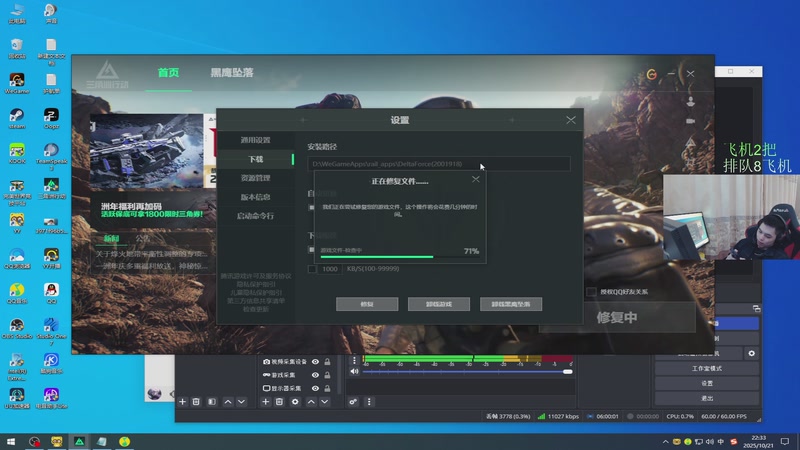800x450 pixels.
Task: Move source up with OBS sources up arrow
Action: coord(311,402)
